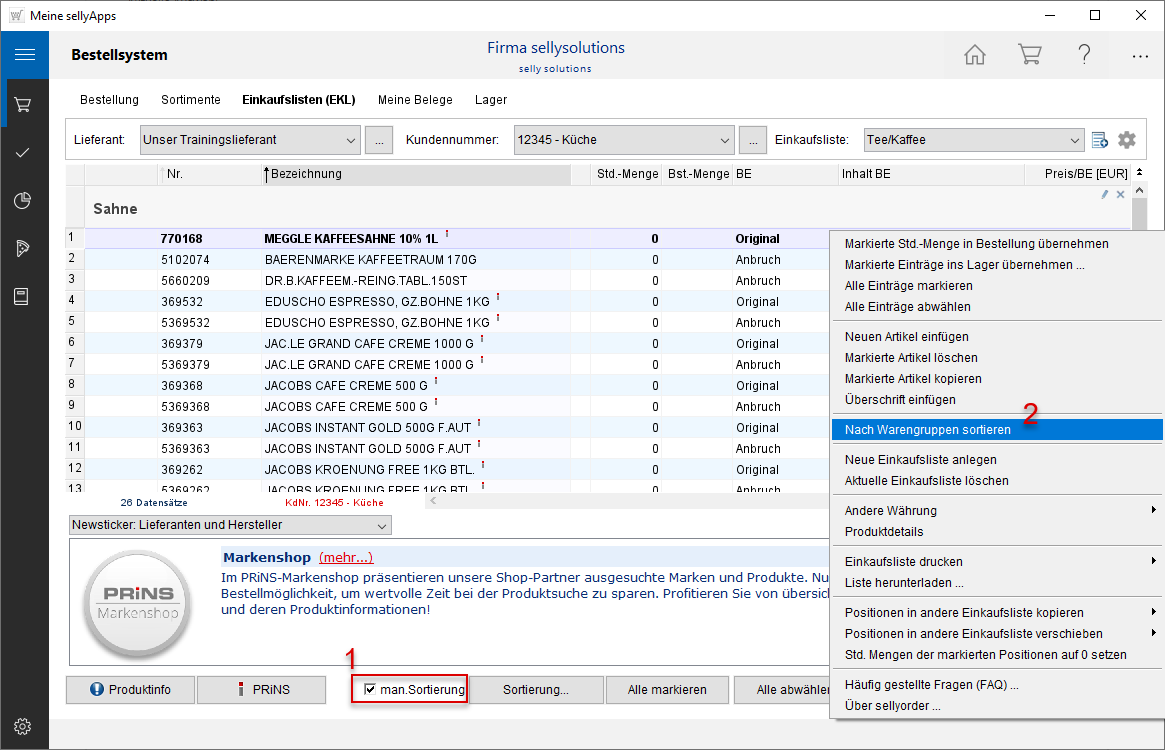
Task: Choose Einkaufsliste drucken from context menu
Action: tap(903, 562)
